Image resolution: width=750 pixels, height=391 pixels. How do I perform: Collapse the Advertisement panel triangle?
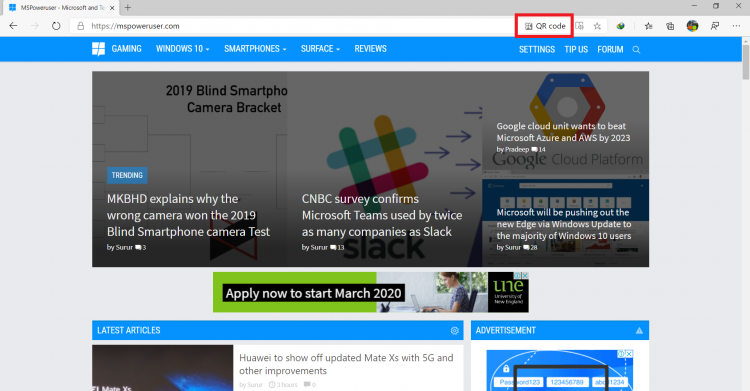click(x=639, y=331)
